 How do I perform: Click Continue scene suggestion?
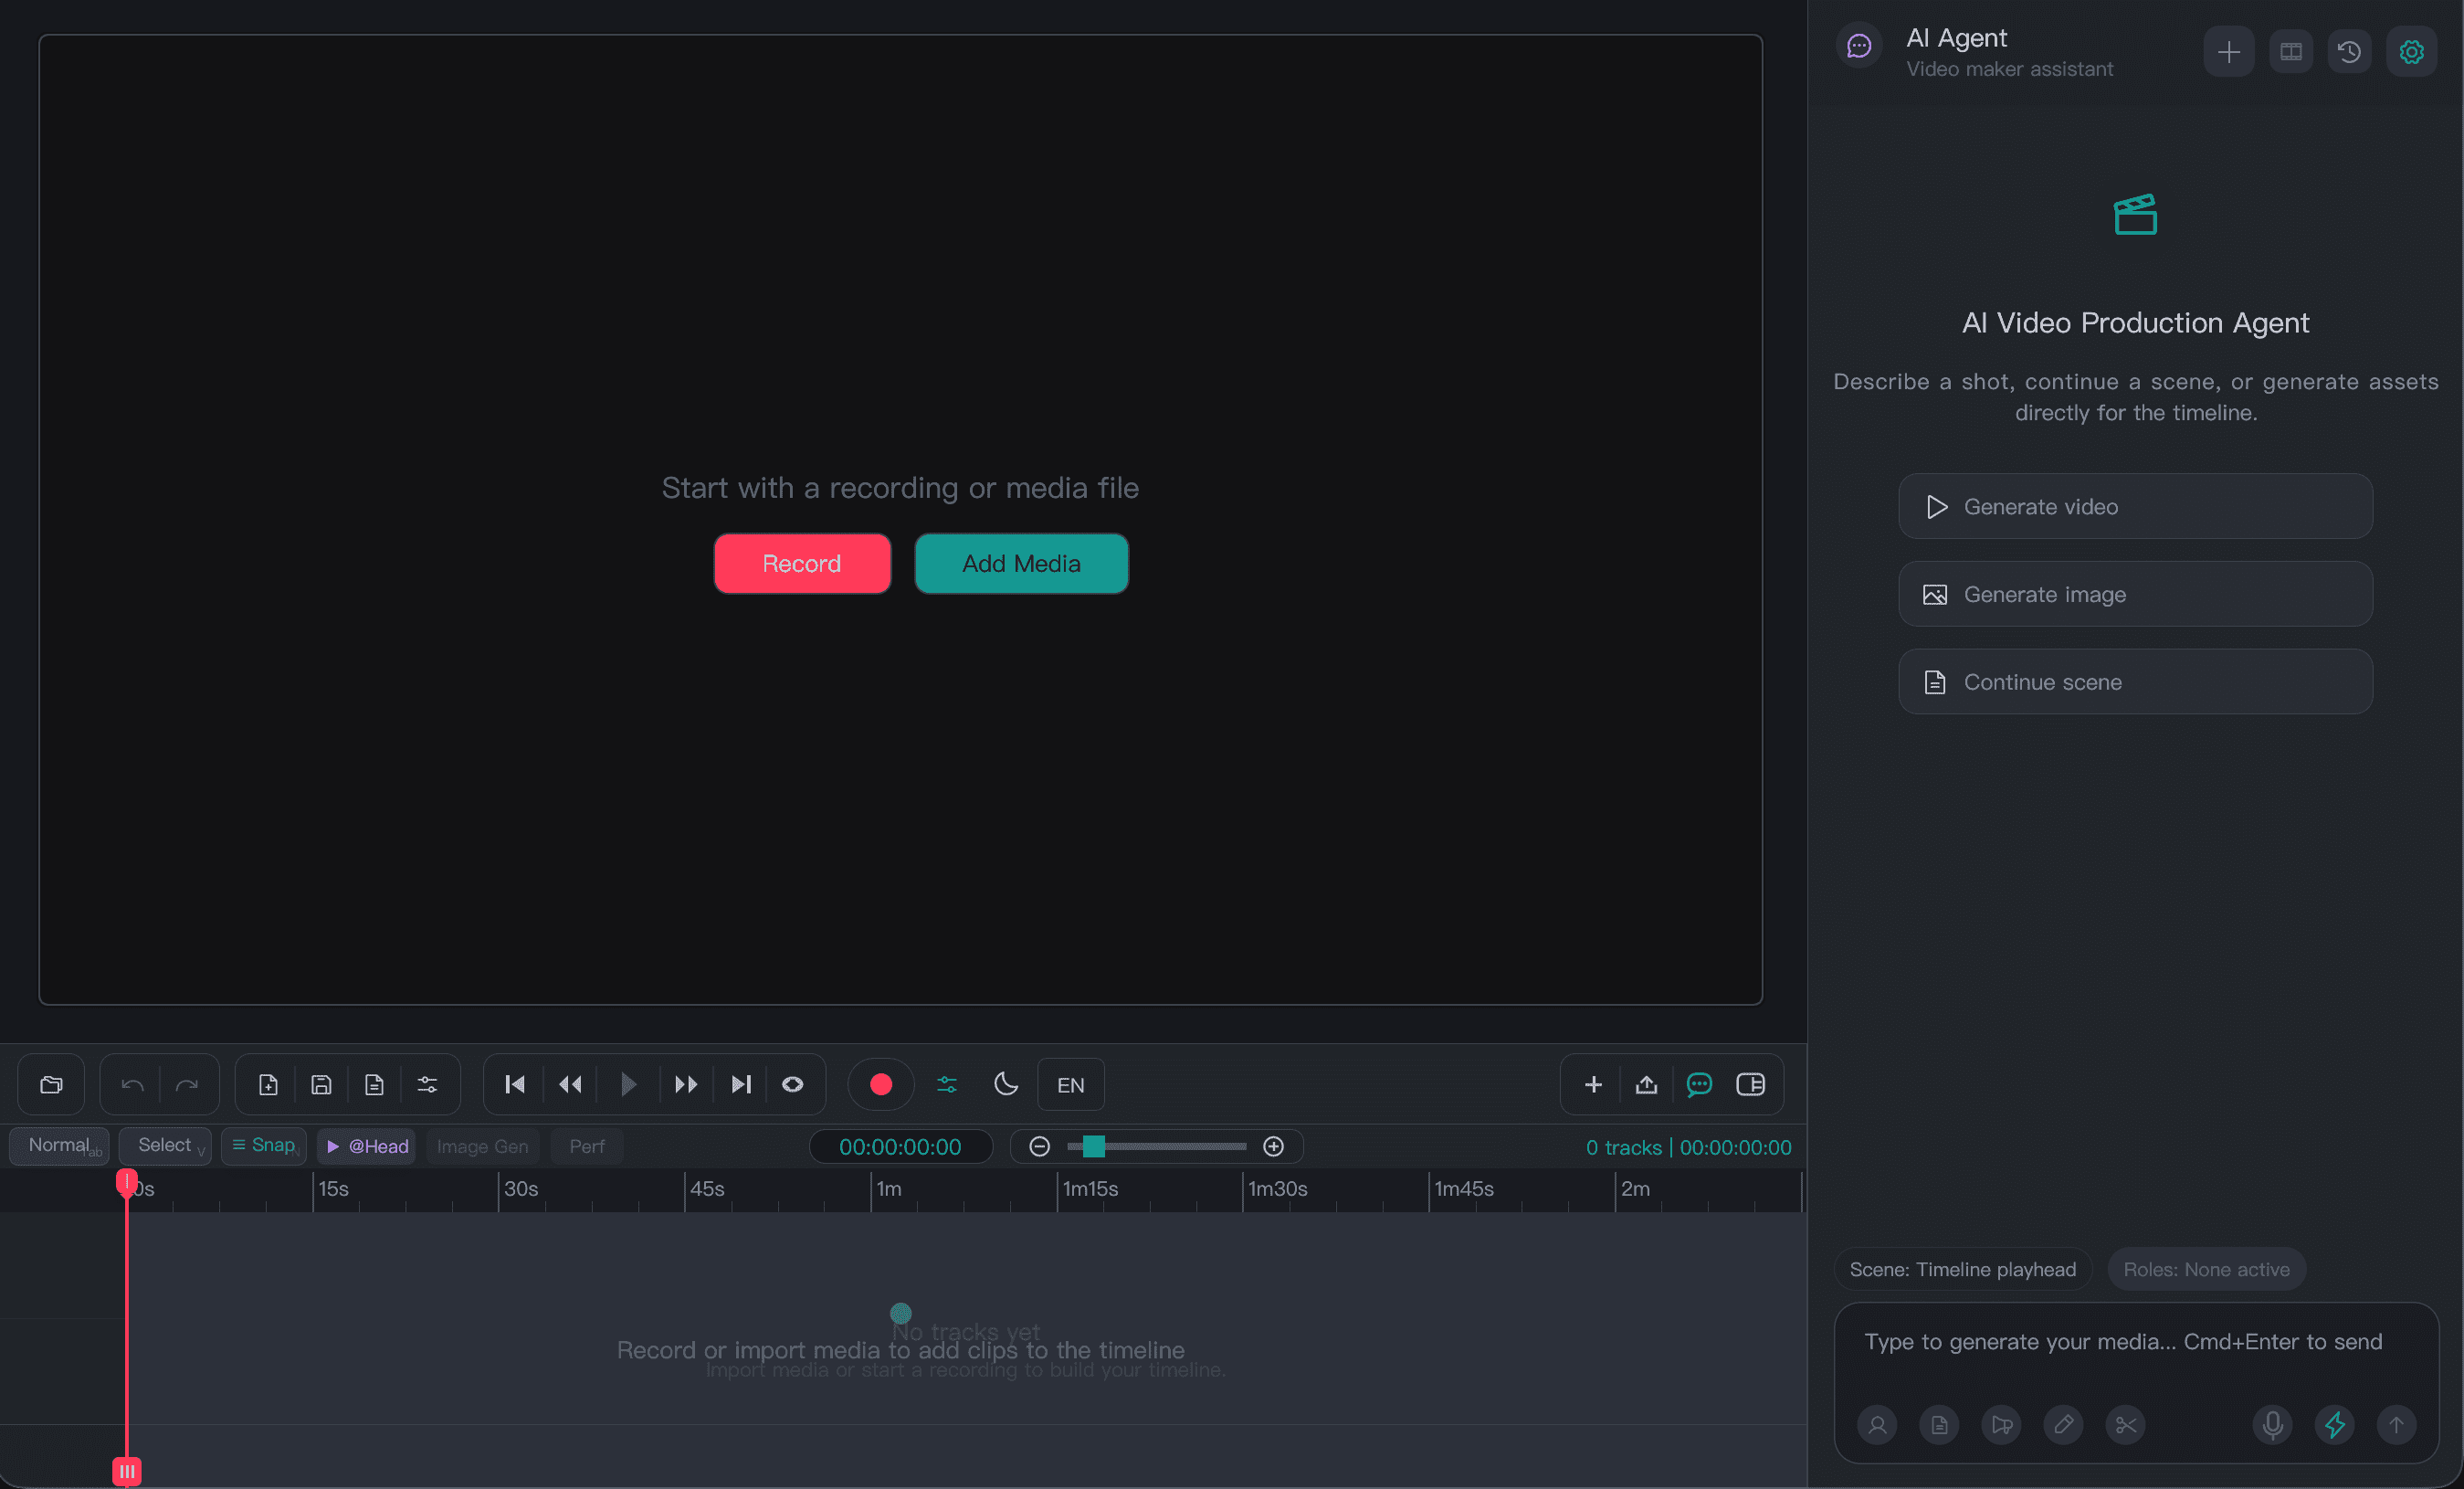[x=2135, y=682]
